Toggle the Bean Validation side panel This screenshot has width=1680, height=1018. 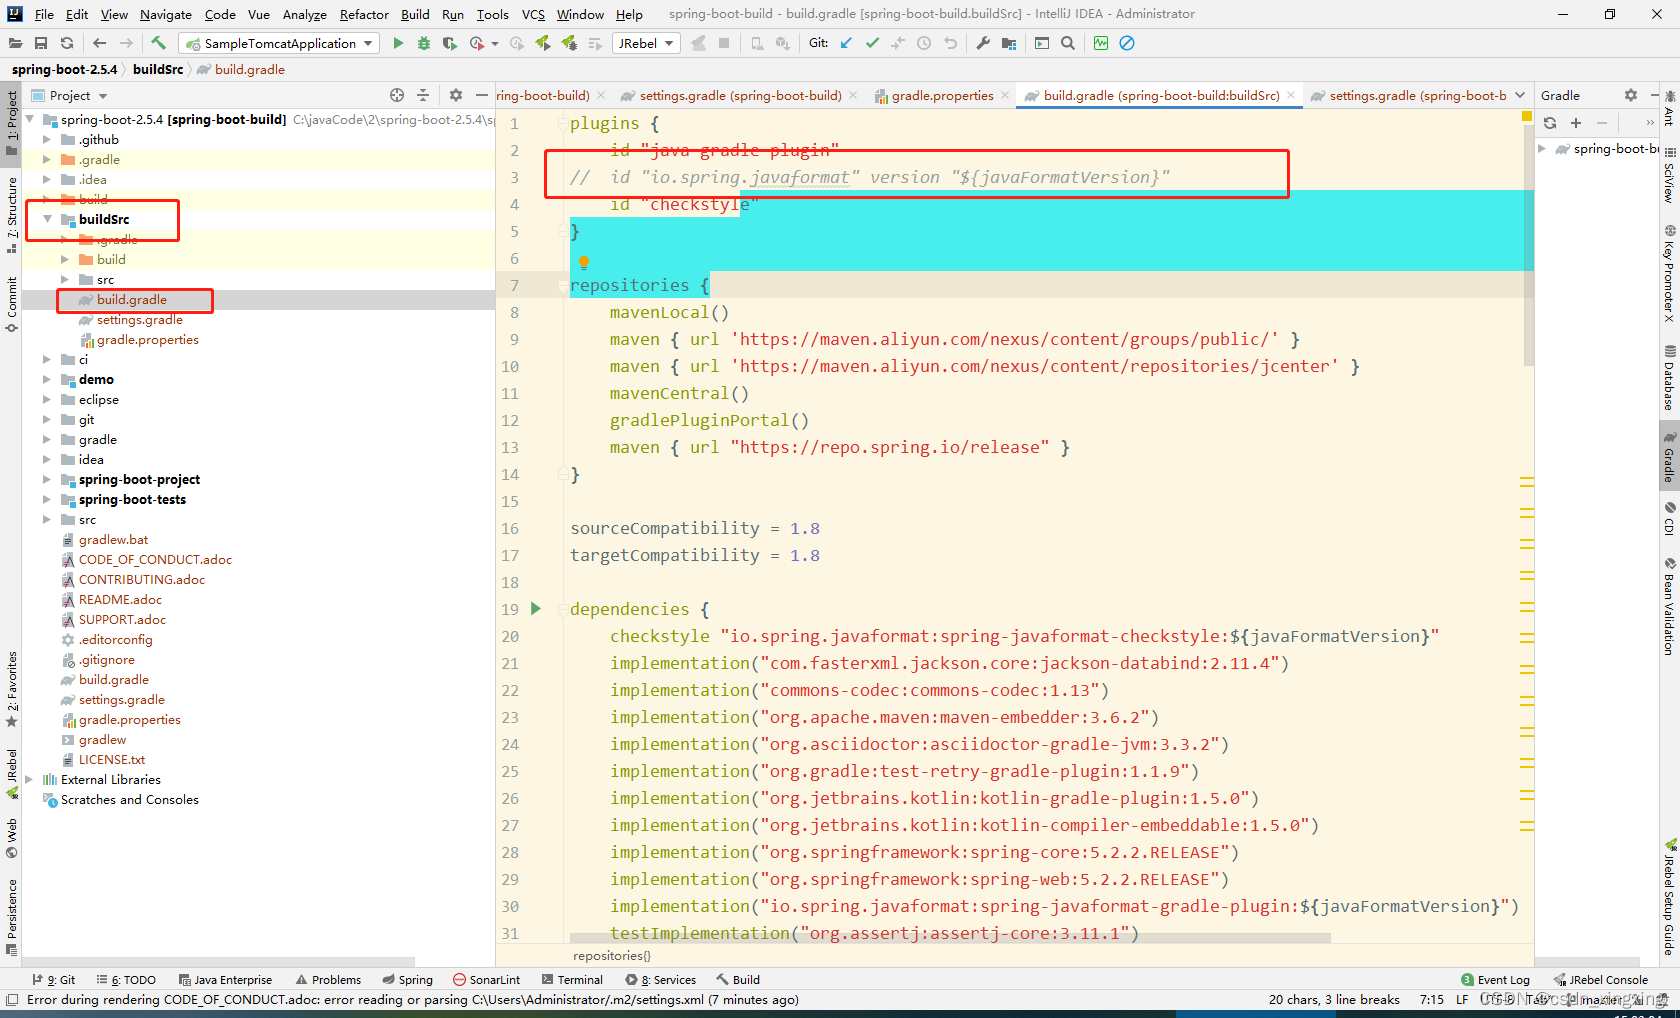[x=1669, y=606]
